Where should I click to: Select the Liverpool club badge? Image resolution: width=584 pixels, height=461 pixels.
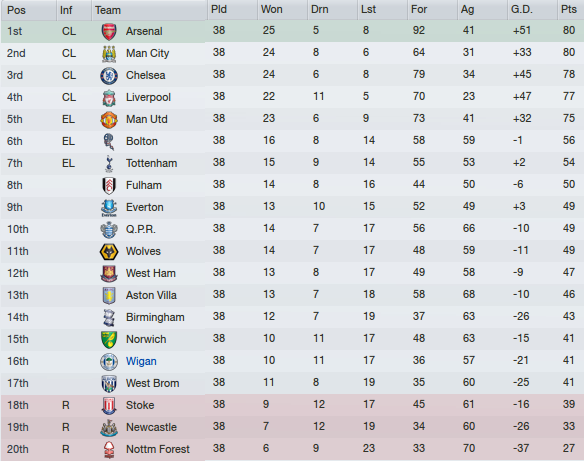[x=109, y=97]
